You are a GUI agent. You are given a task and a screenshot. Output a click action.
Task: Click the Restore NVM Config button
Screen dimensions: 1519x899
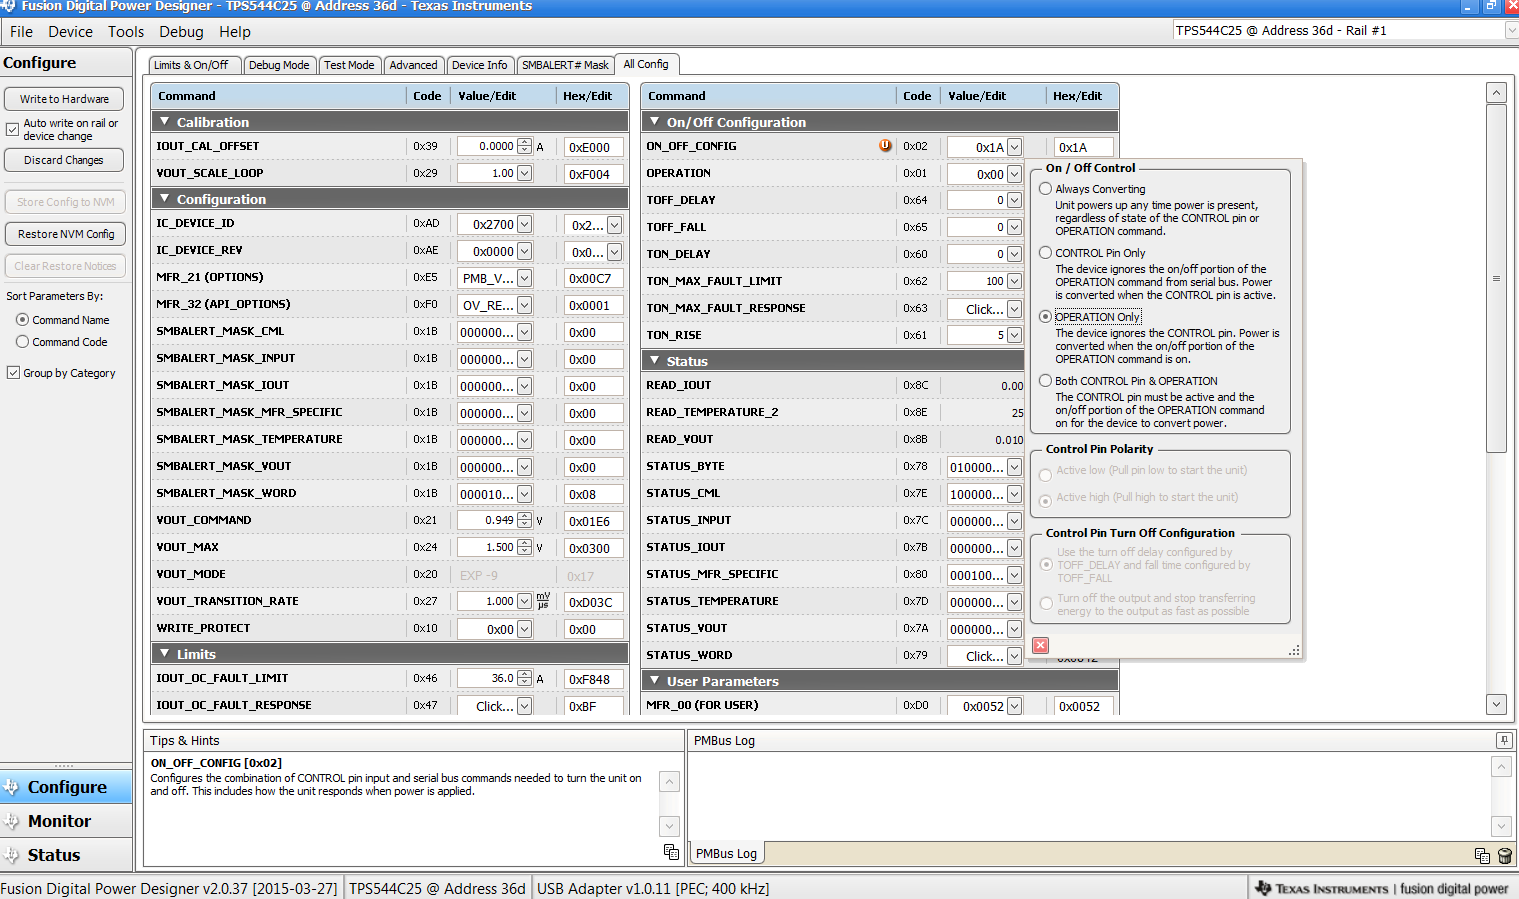click(65, 234)
